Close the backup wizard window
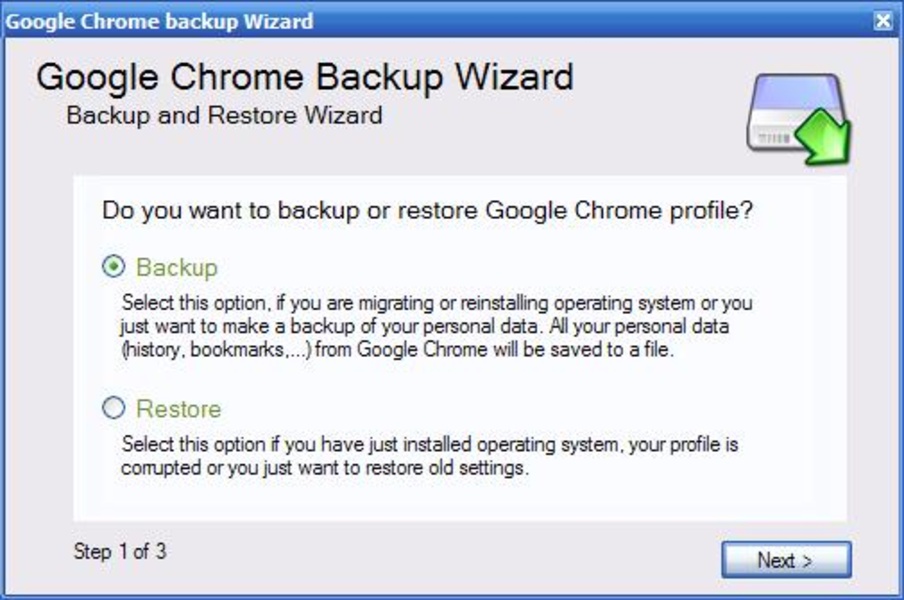 point(881,20)
